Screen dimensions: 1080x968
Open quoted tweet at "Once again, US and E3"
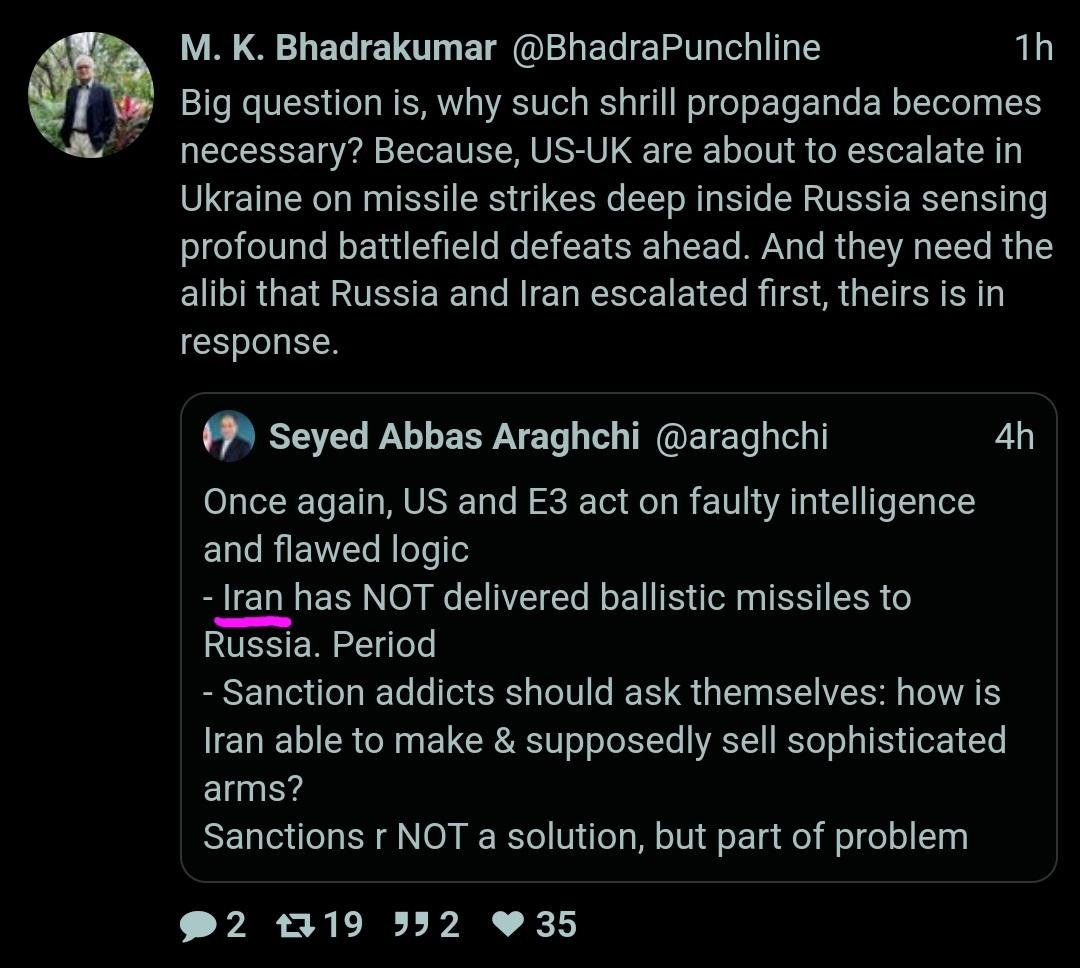pos(589,501)
